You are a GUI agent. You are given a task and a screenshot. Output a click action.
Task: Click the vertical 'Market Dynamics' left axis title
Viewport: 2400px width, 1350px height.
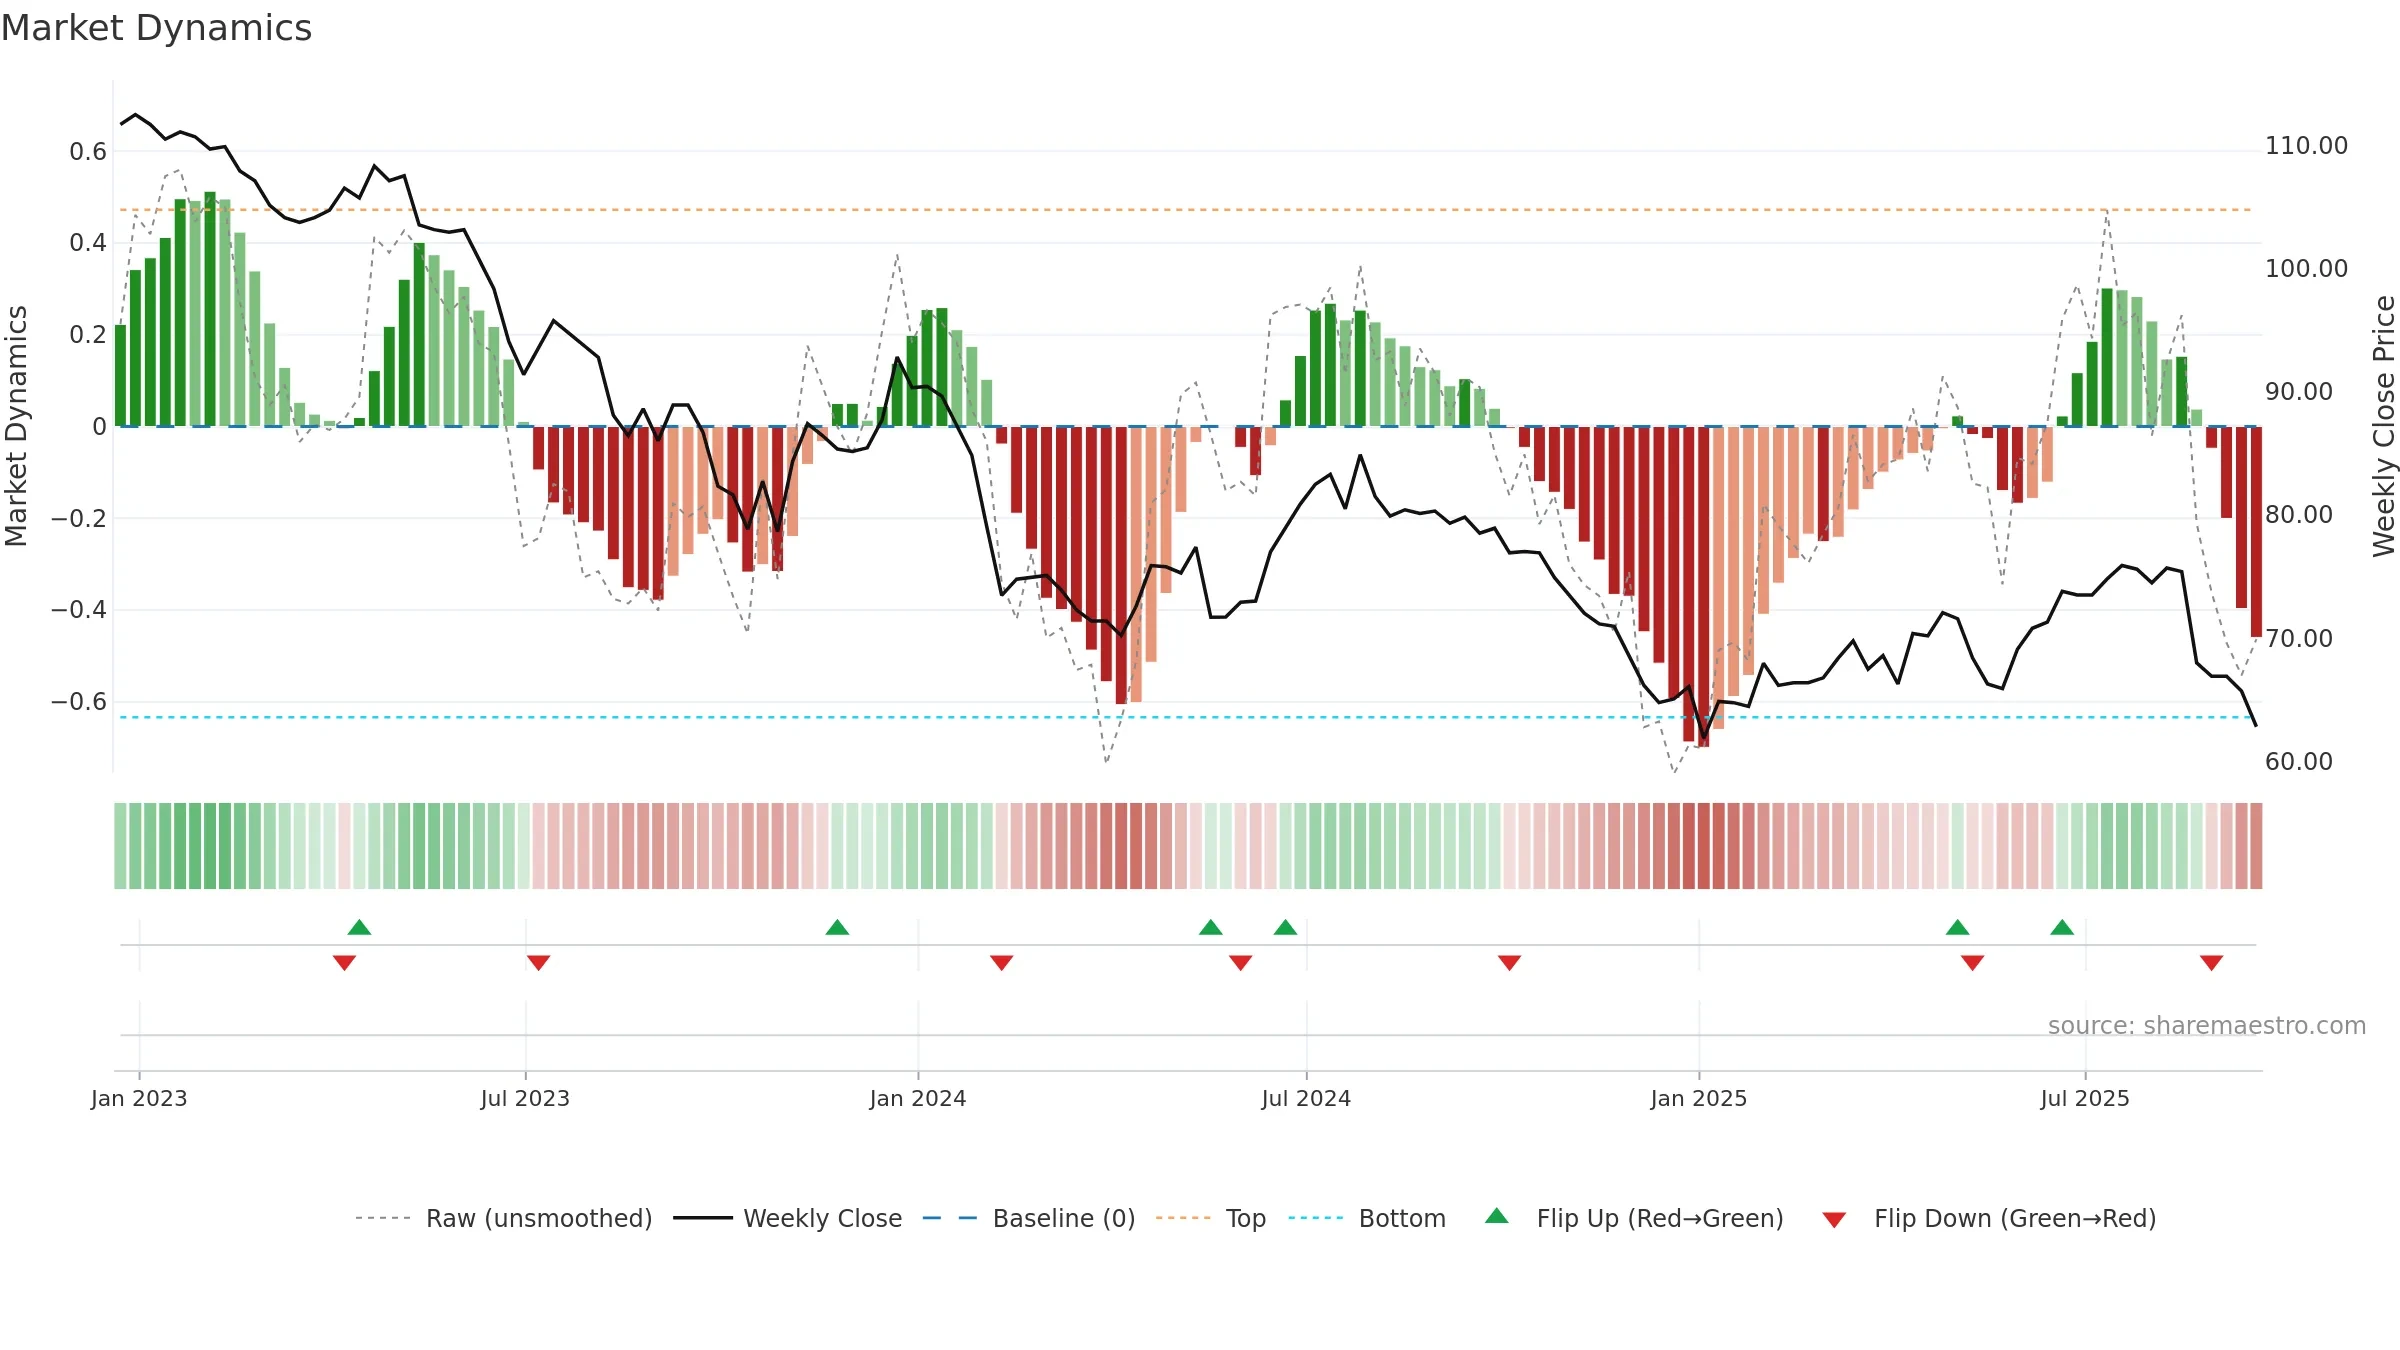(16, 426)
